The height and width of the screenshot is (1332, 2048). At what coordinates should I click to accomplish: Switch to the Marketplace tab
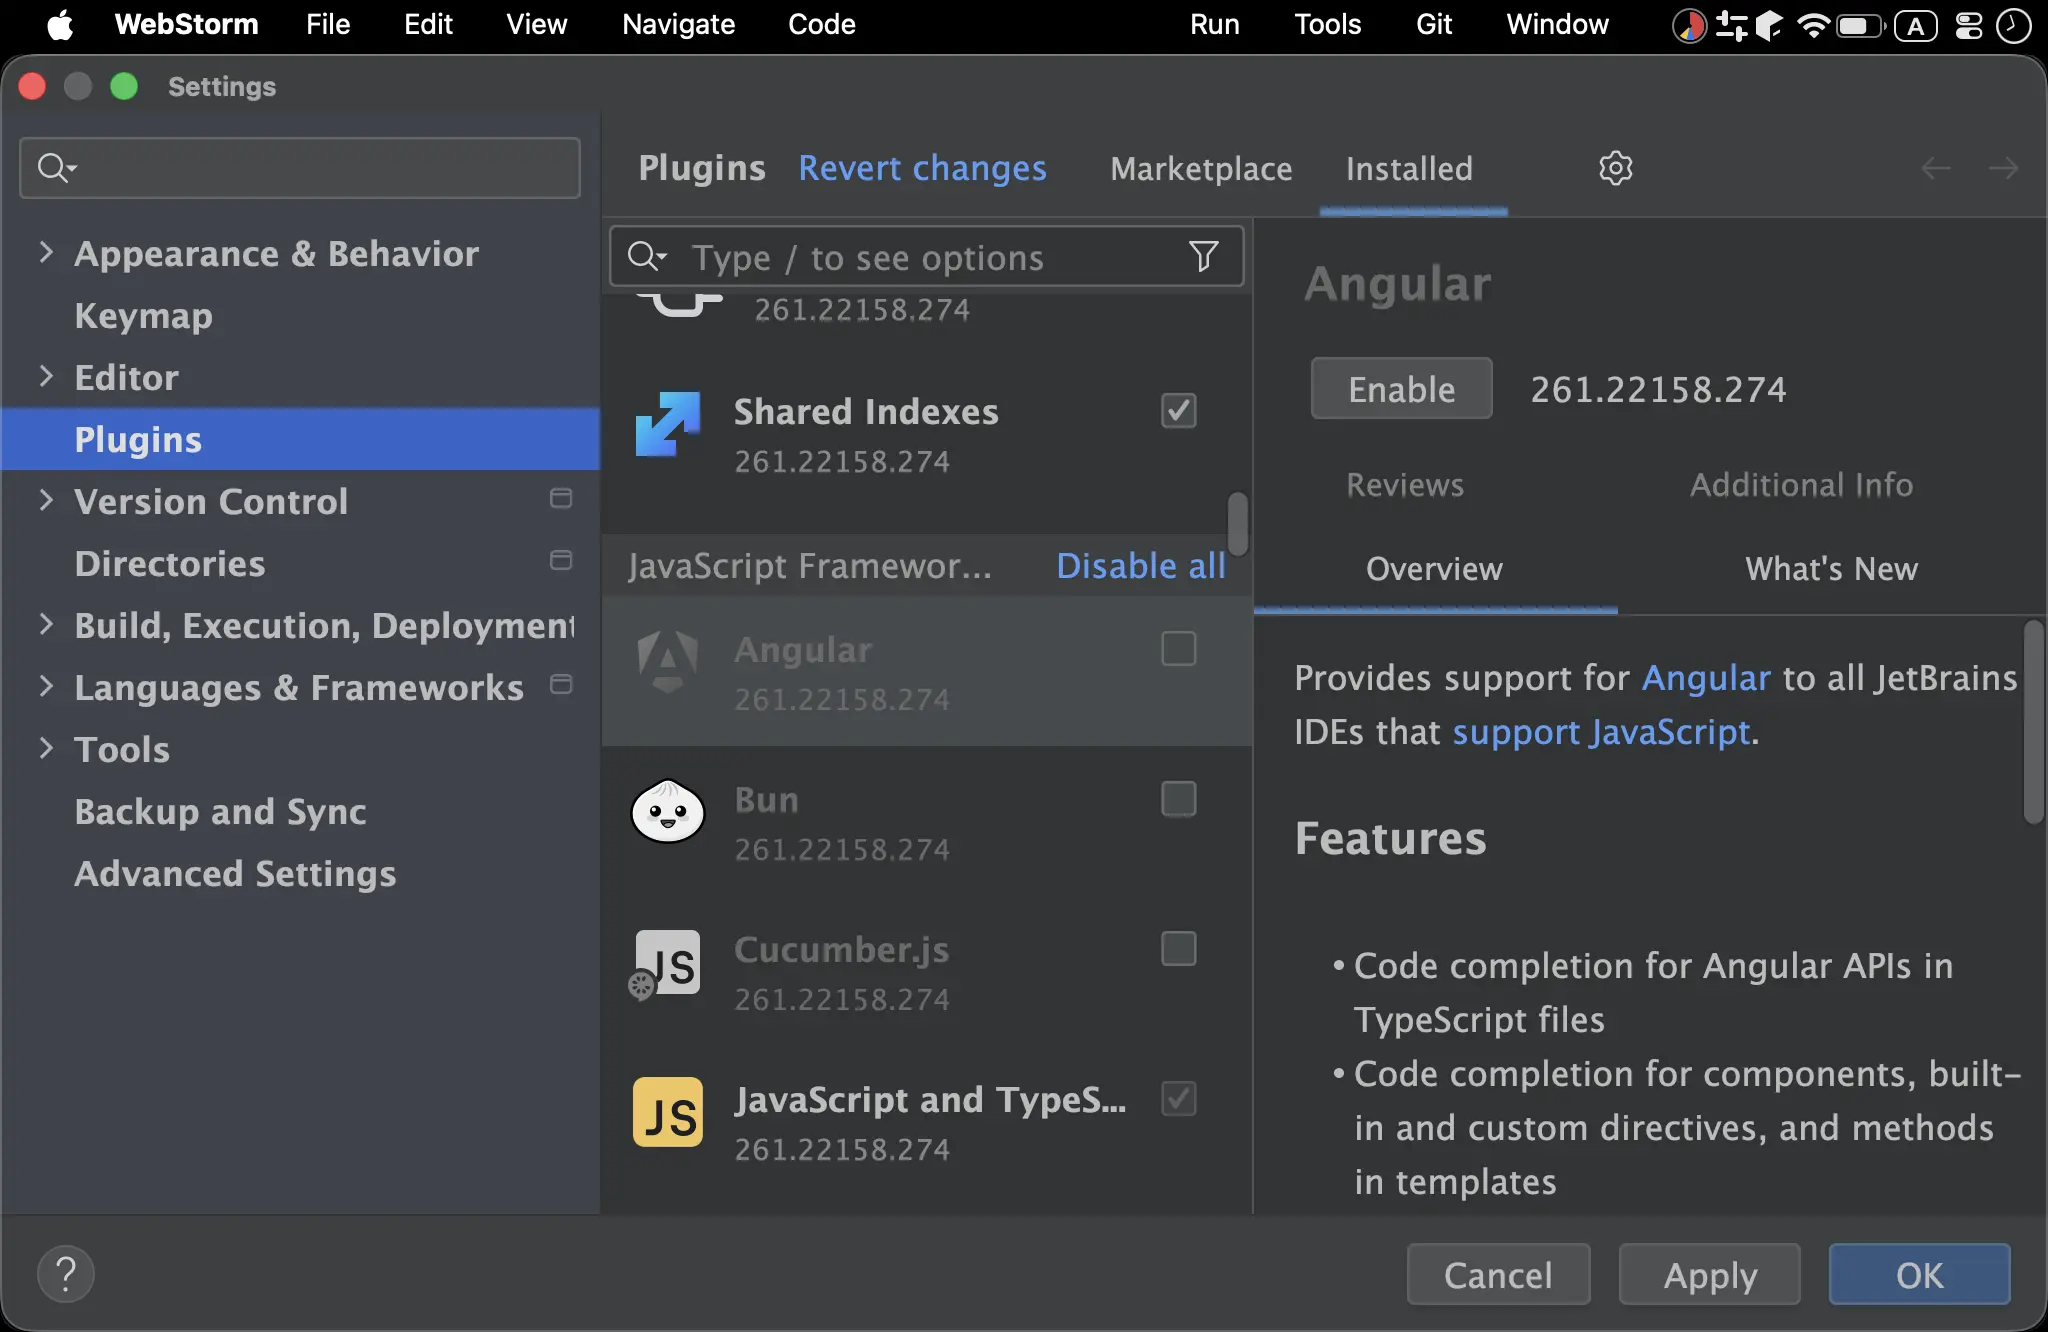pos(1201,168)
